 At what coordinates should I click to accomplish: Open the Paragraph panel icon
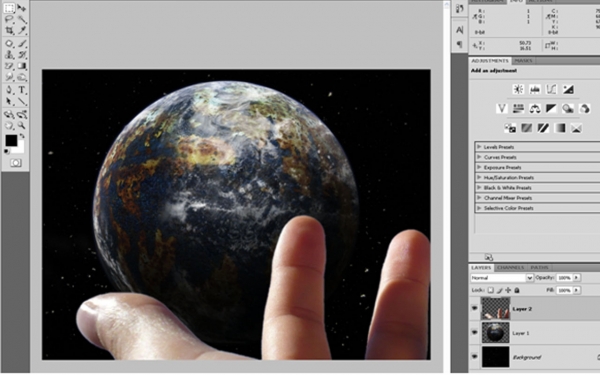click(x=460, y=44)
